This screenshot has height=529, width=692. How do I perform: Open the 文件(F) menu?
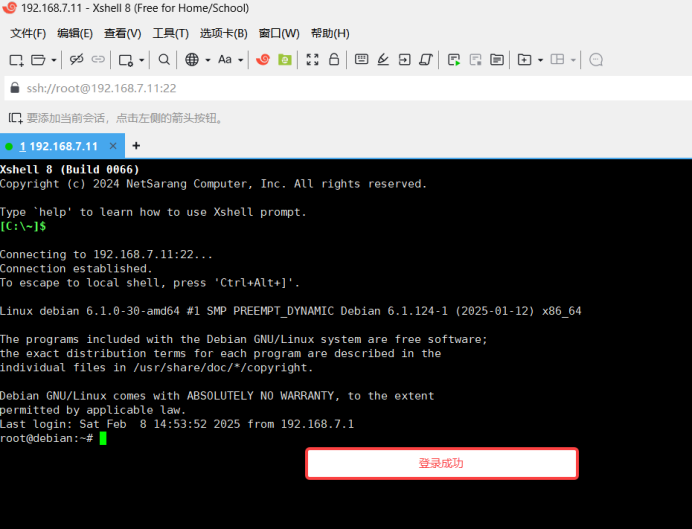click(28, 33)
